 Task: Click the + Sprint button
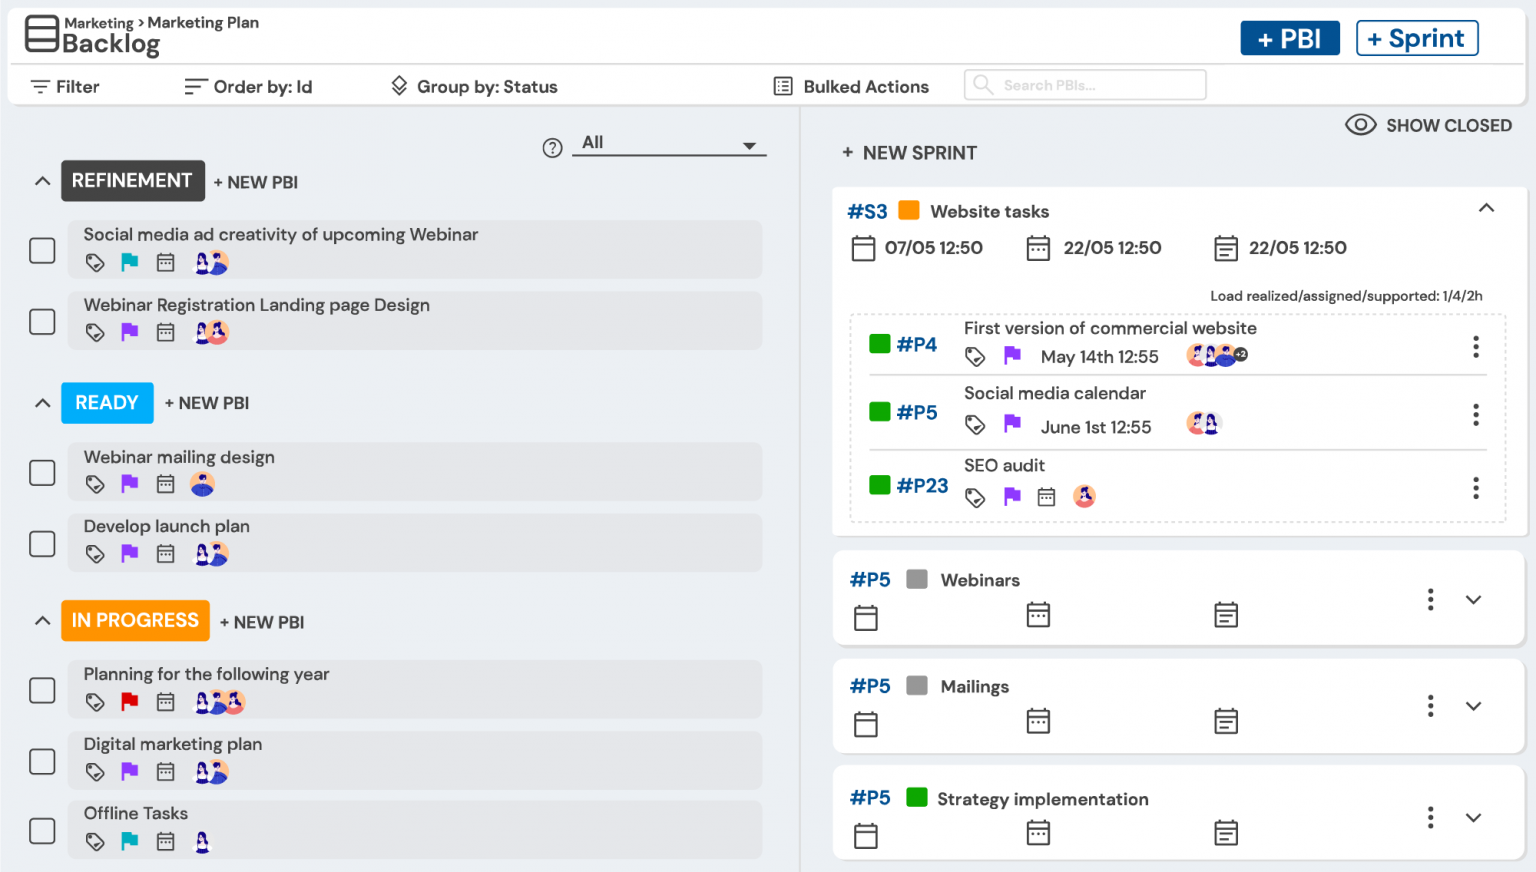pos(1417,38)
